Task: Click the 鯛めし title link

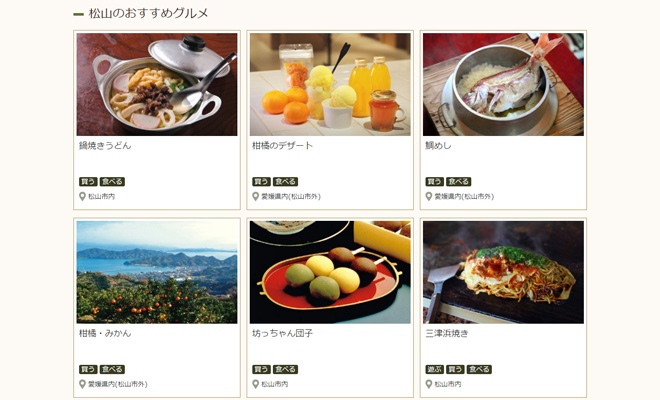Action: pyautogui.click(x=438, y=146)
